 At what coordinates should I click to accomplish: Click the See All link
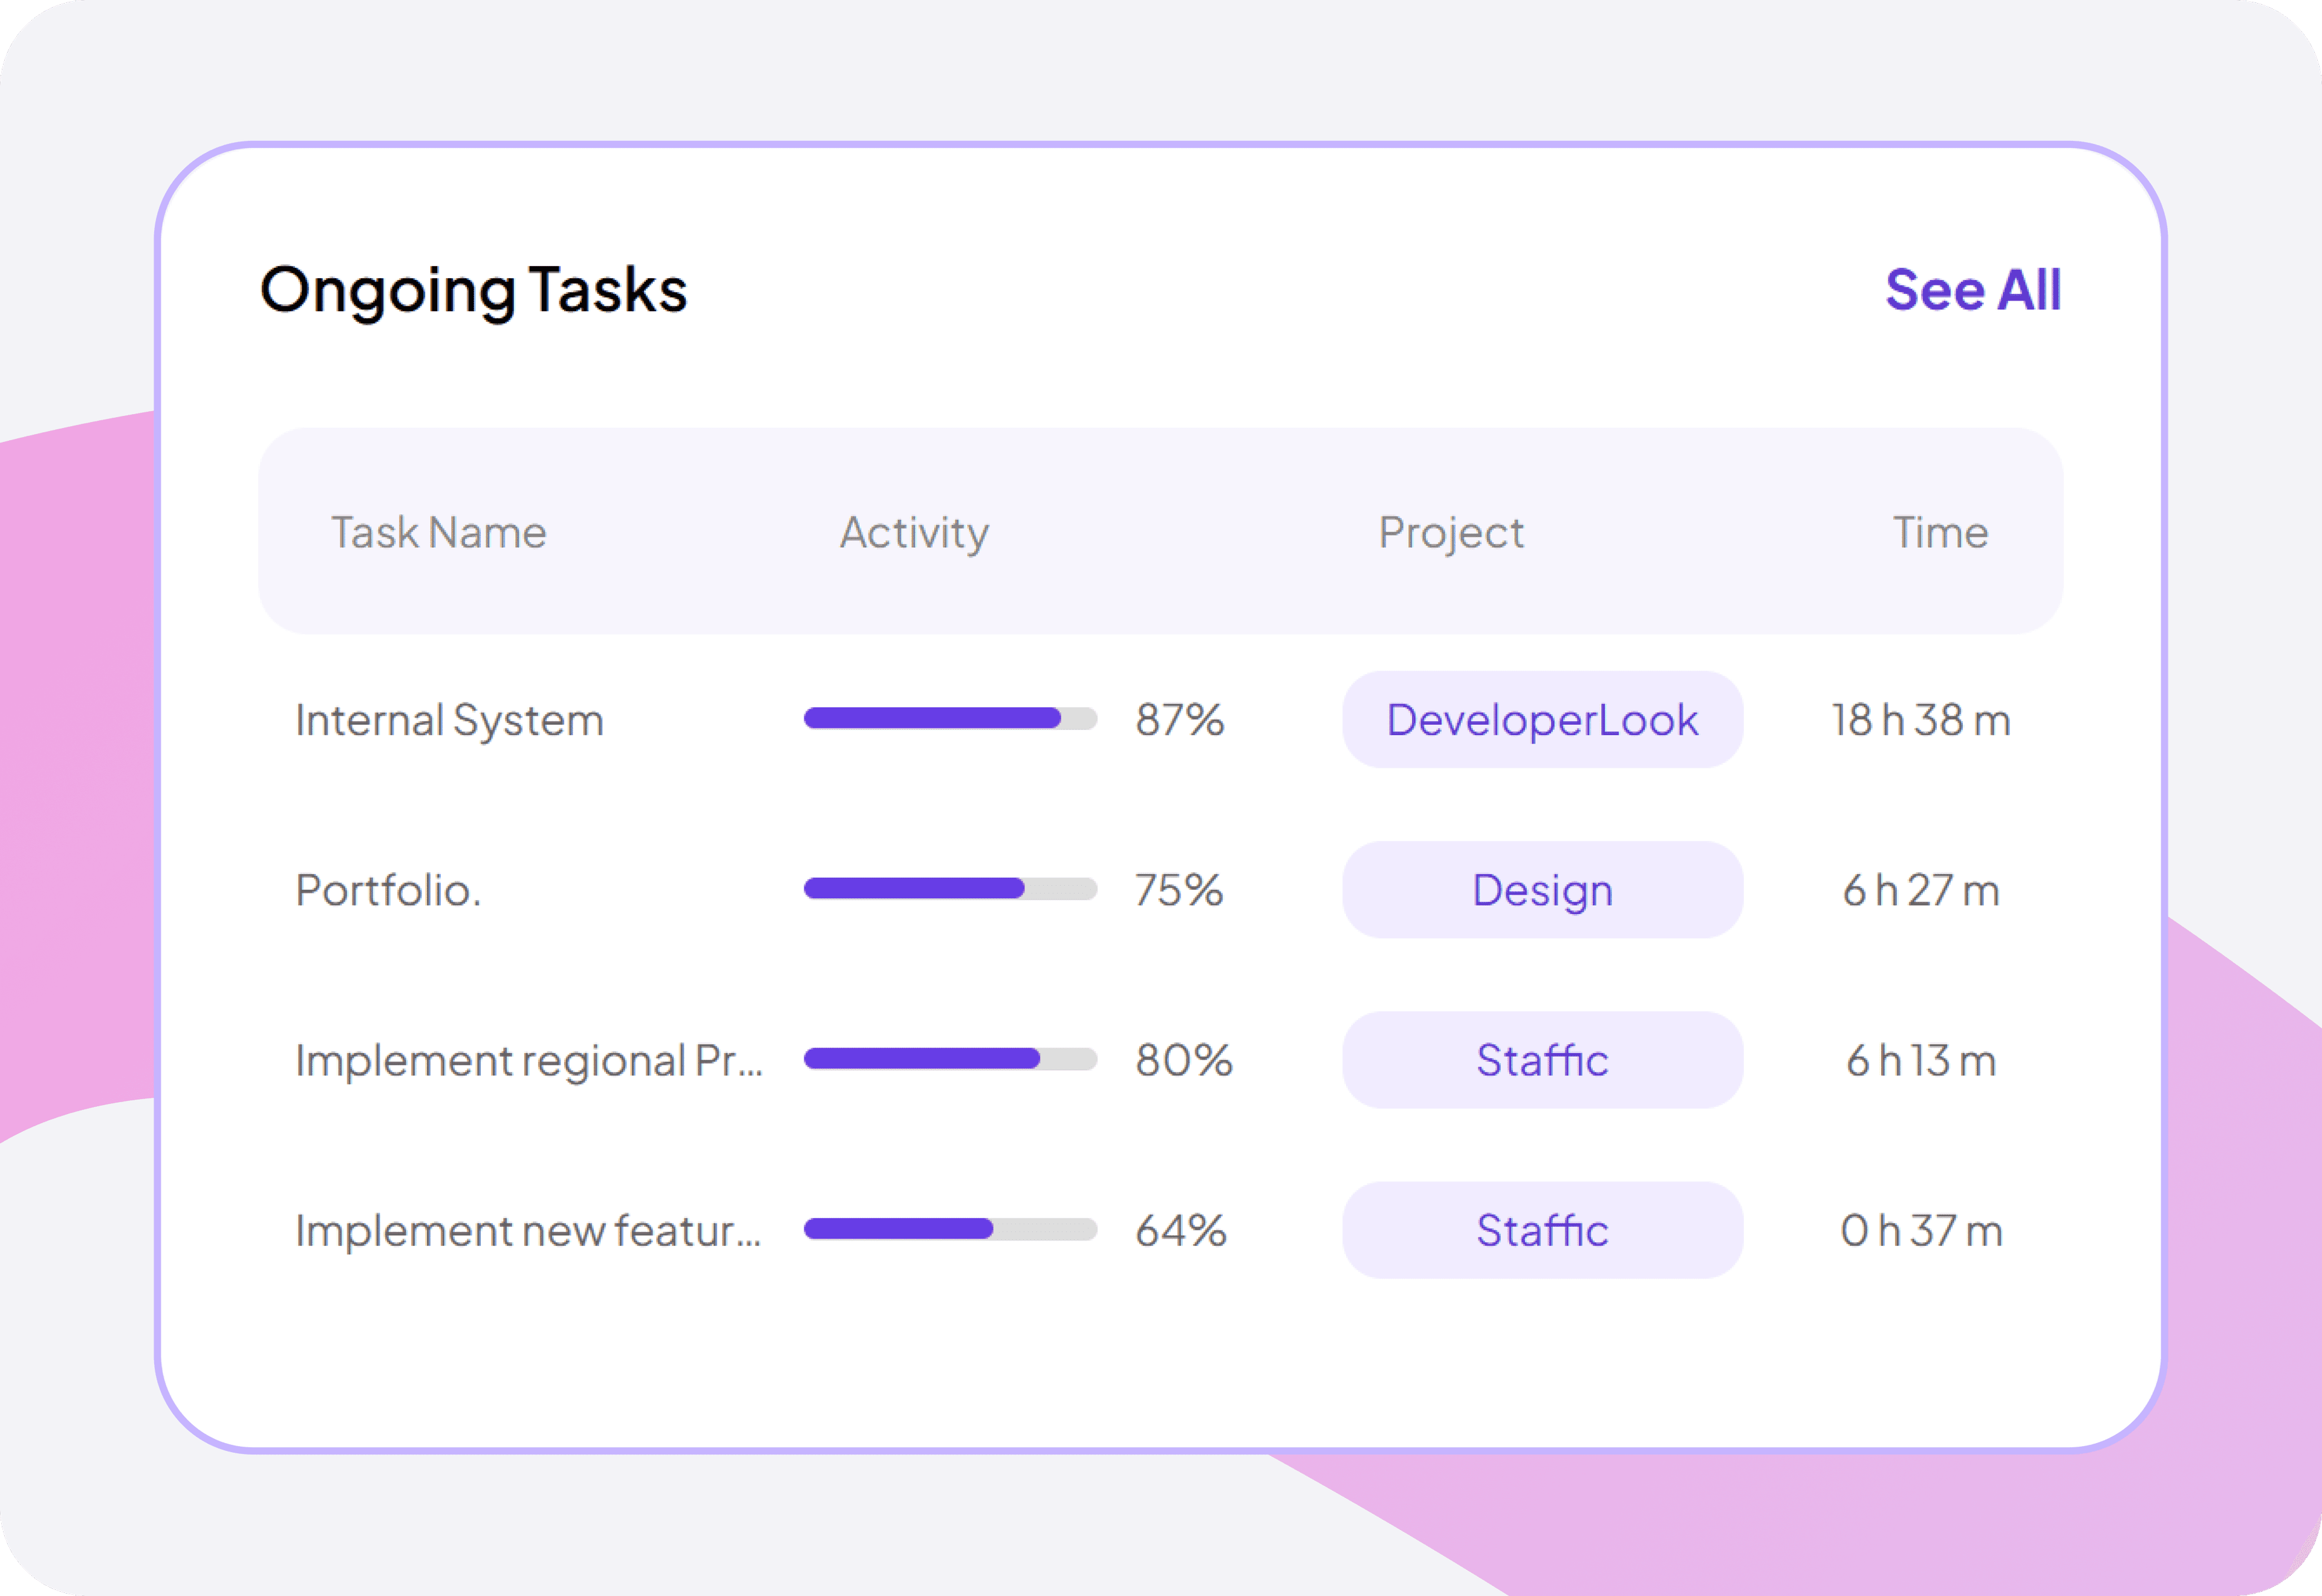(1973, 291)
